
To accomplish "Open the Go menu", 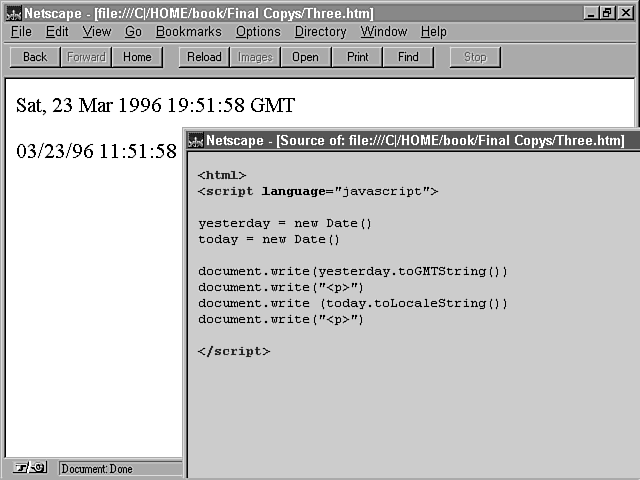I will [x=133, y=32].
